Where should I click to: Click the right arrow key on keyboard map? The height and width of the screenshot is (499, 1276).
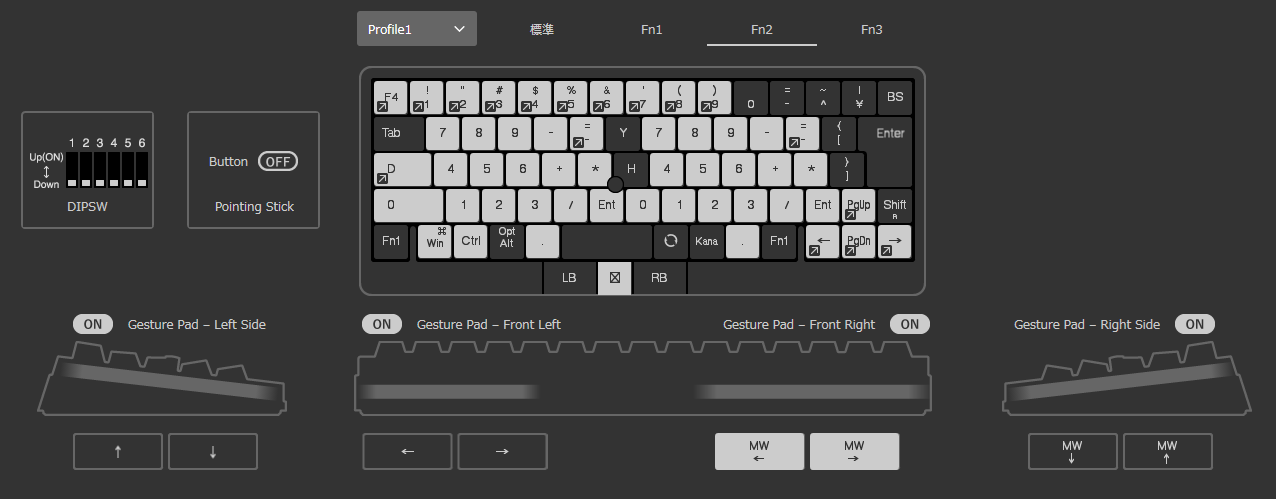coord(894,241)
